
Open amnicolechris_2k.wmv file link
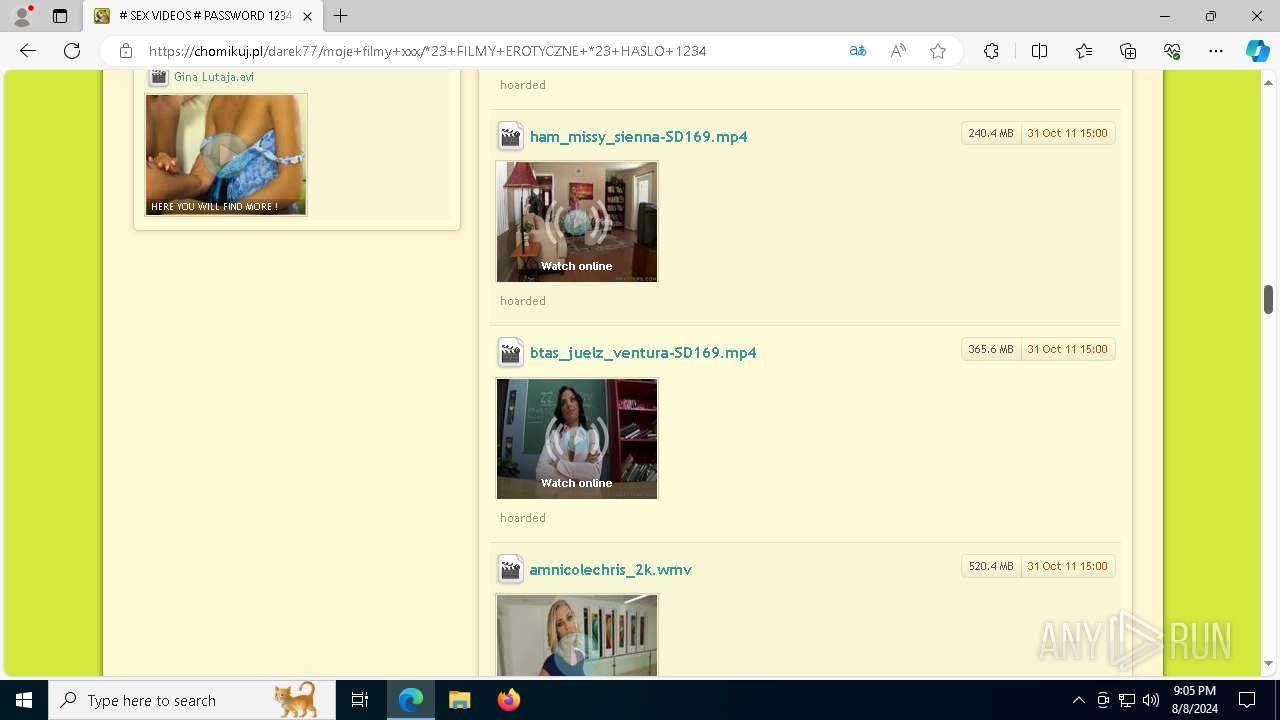[x=610, y=570]
